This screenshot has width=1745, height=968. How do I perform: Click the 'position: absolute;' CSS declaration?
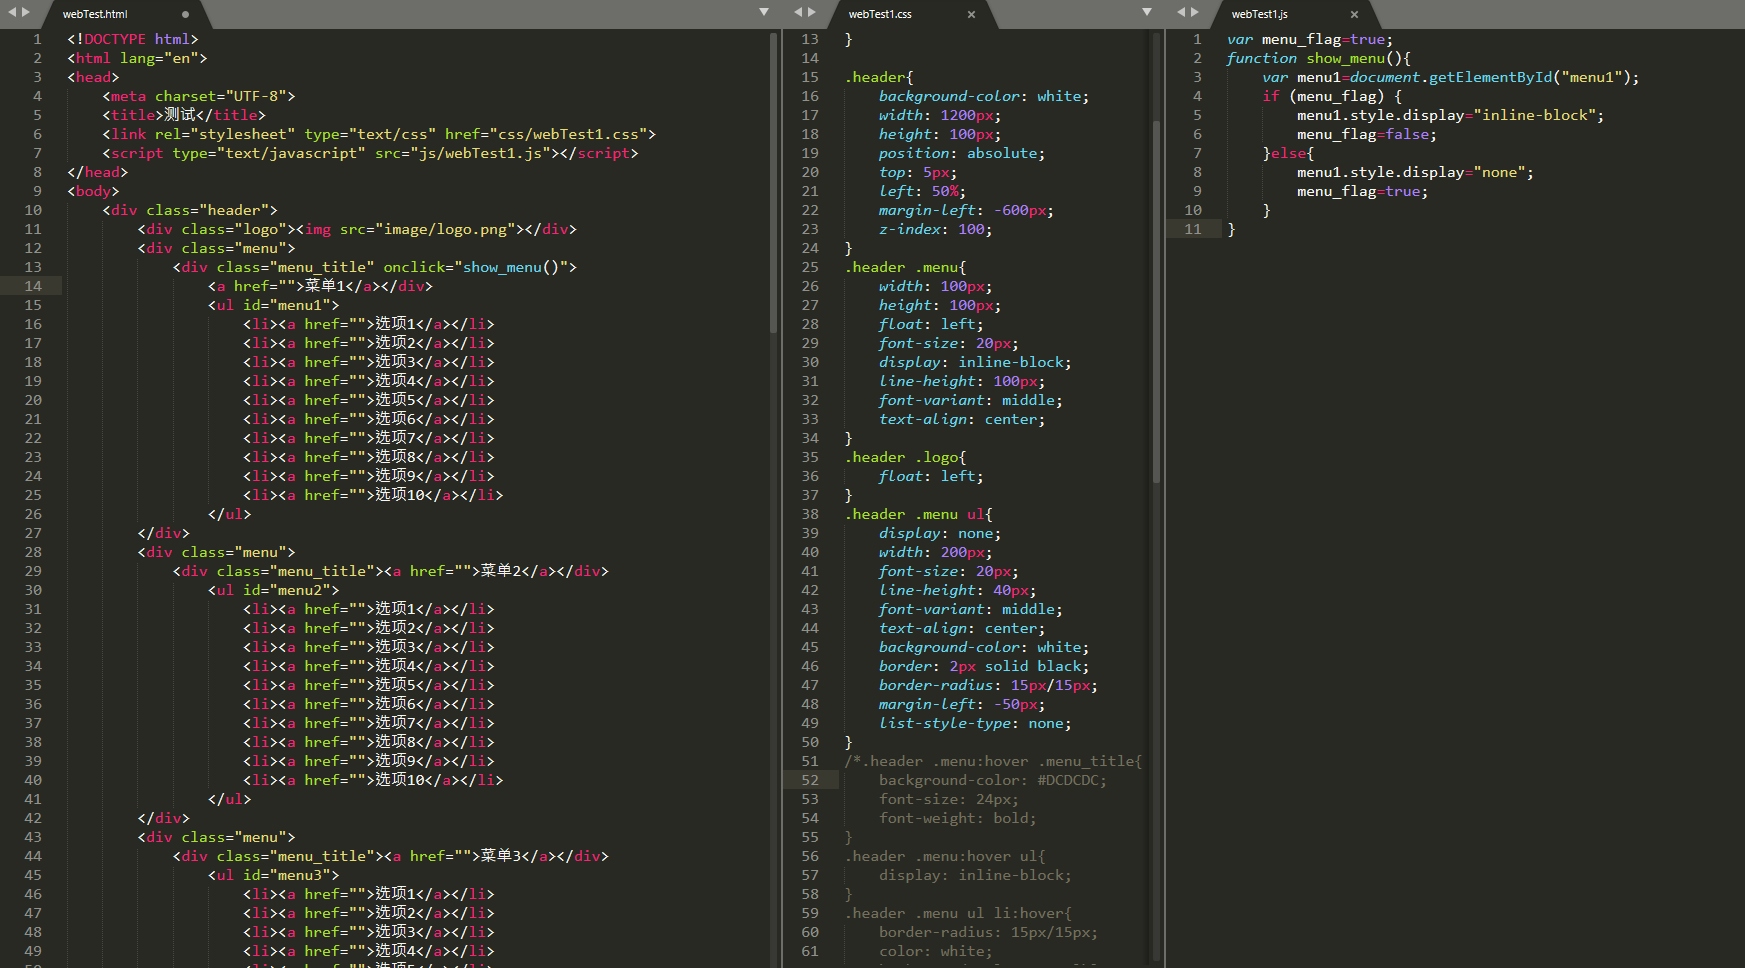(x=962, y=153)
